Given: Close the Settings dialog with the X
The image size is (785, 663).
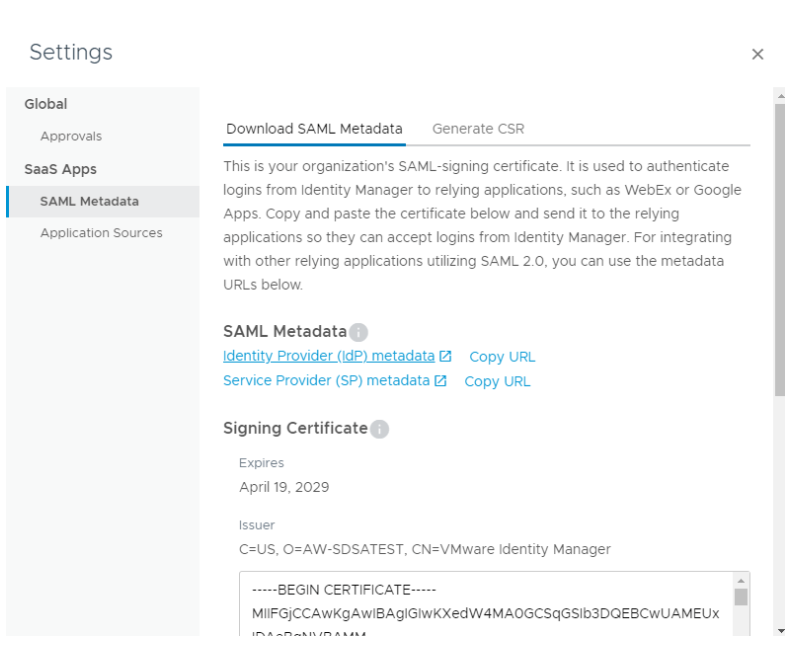Looking at the screenshot, I should click(757, 54).
